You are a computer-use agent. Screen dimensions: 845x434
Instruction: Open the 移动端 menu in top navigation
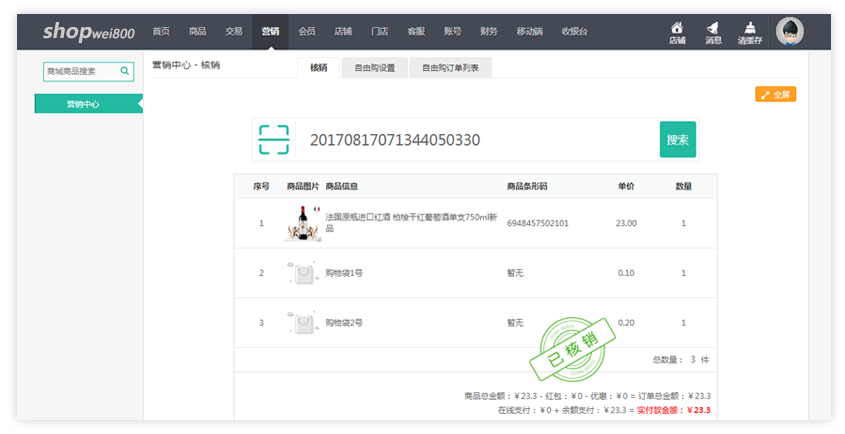click(530, 31)
